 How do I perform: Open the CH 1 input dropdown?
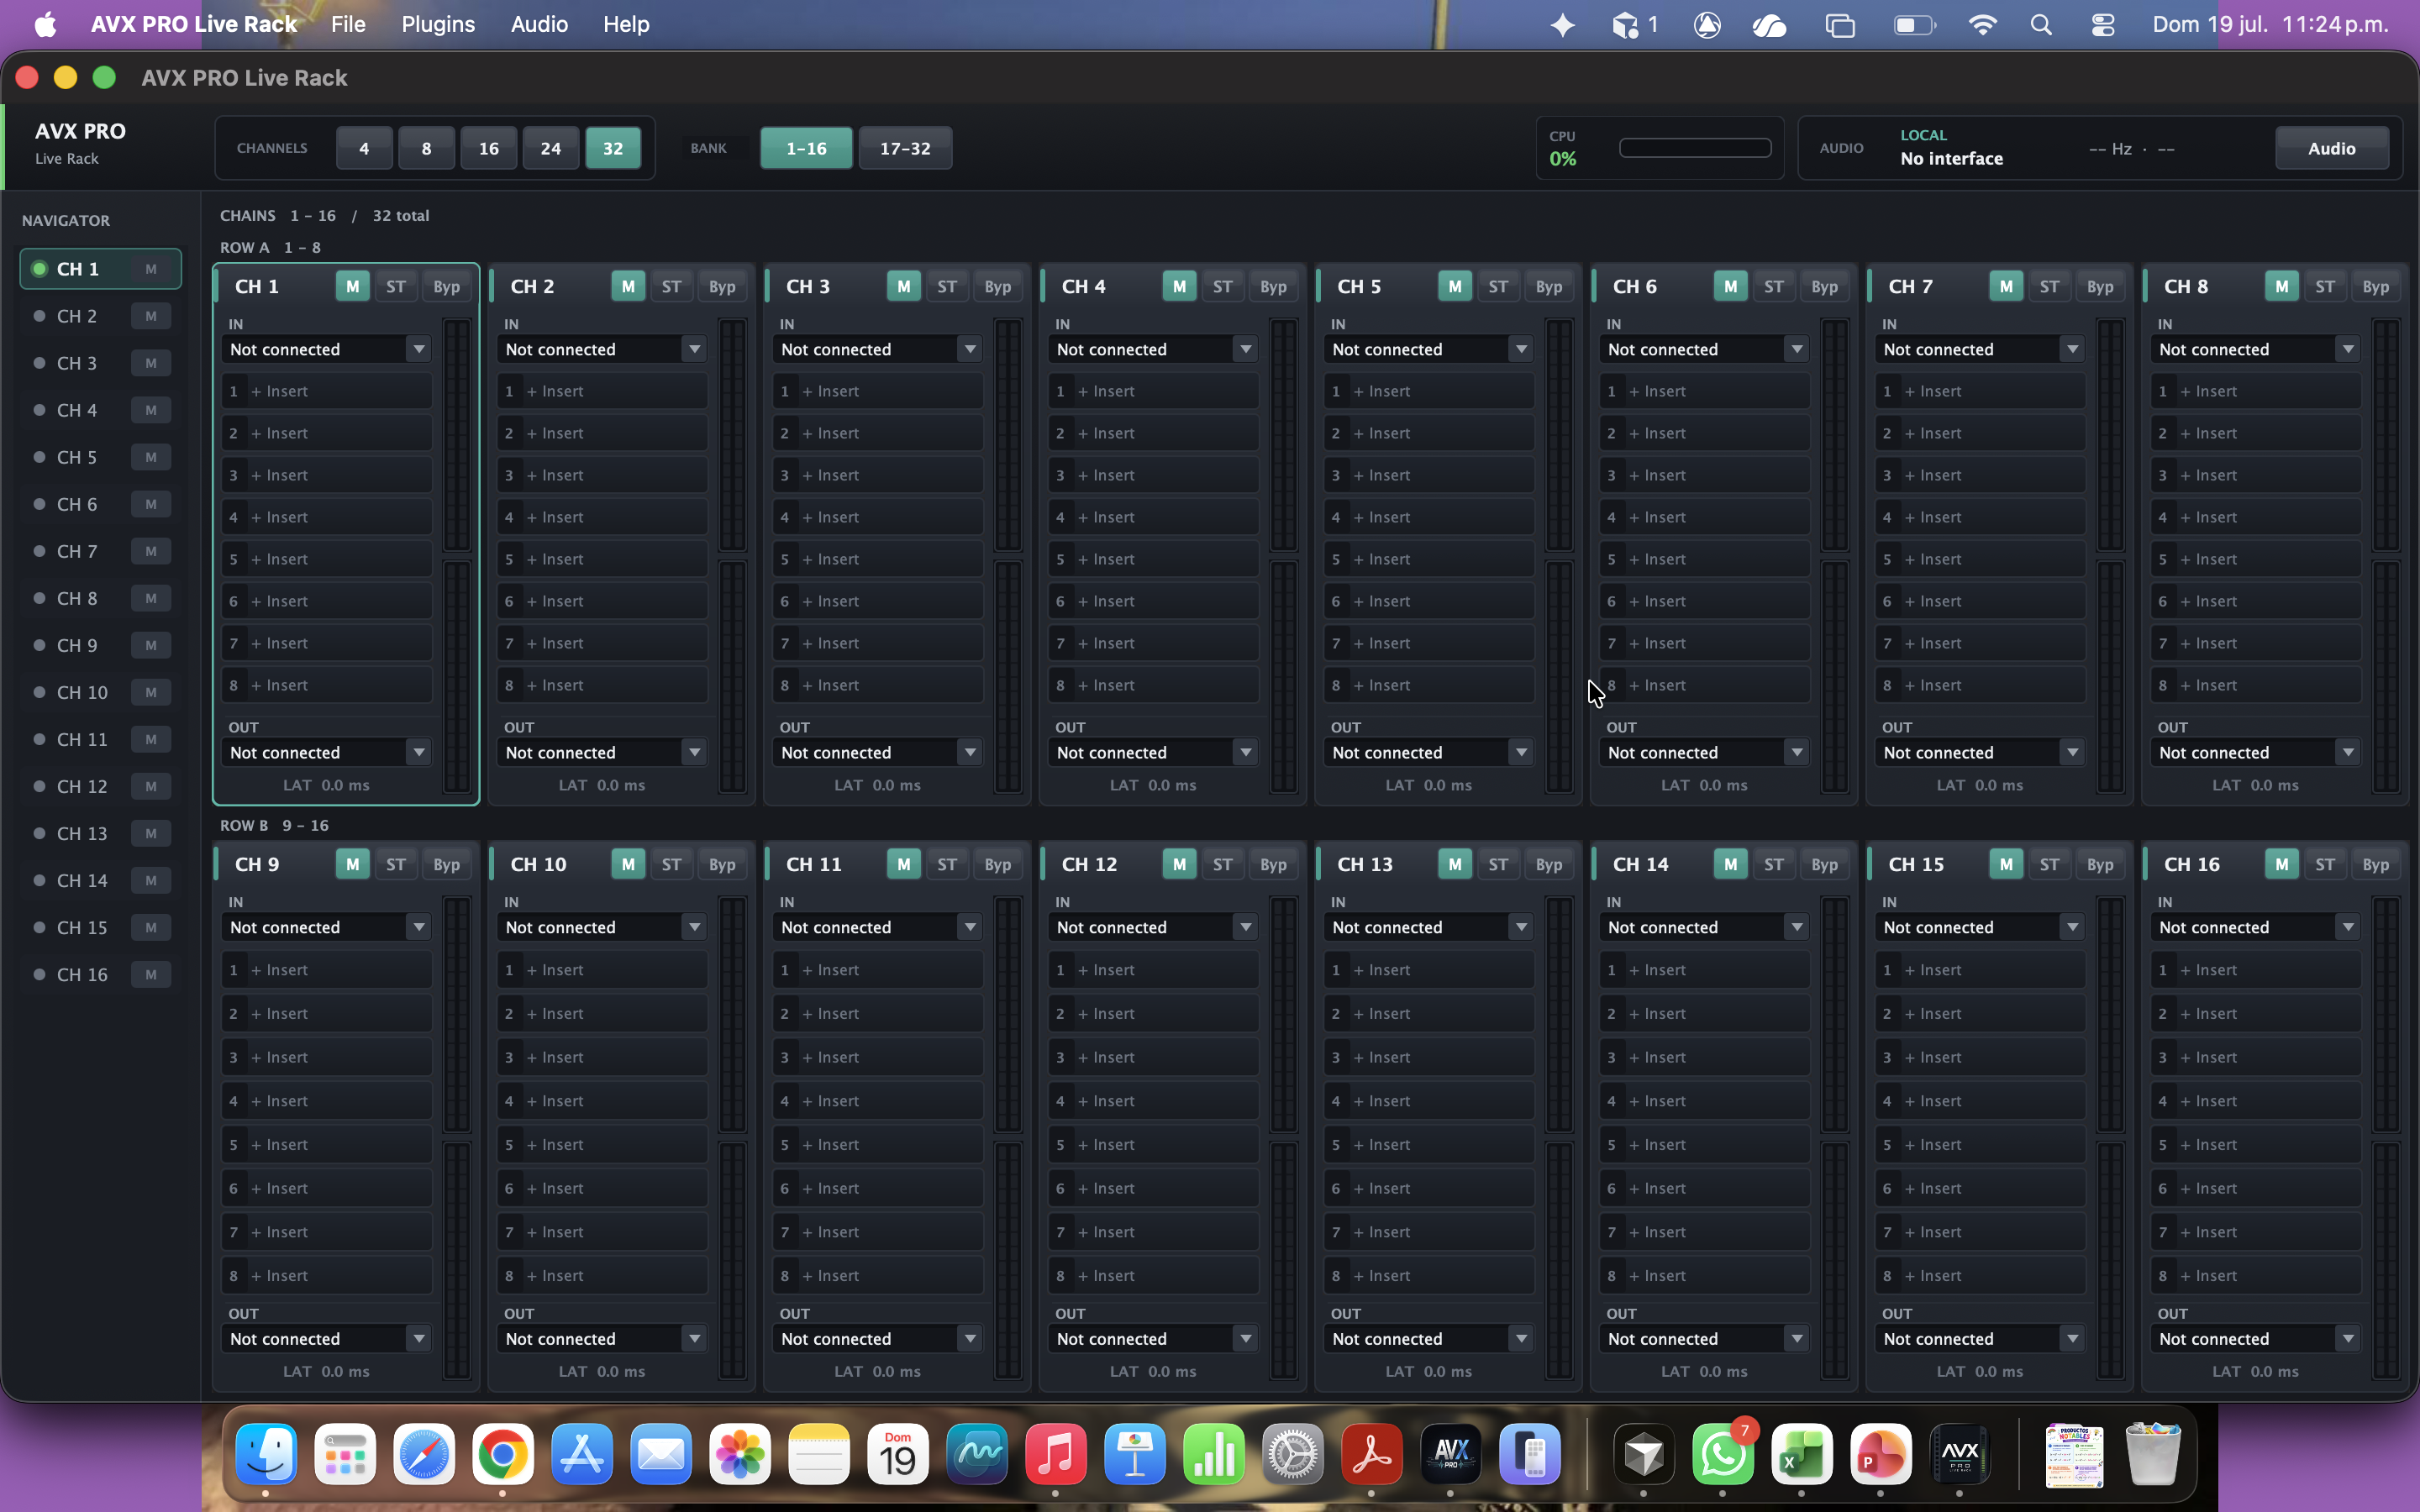pyautogui.click(x=326, y=349)
